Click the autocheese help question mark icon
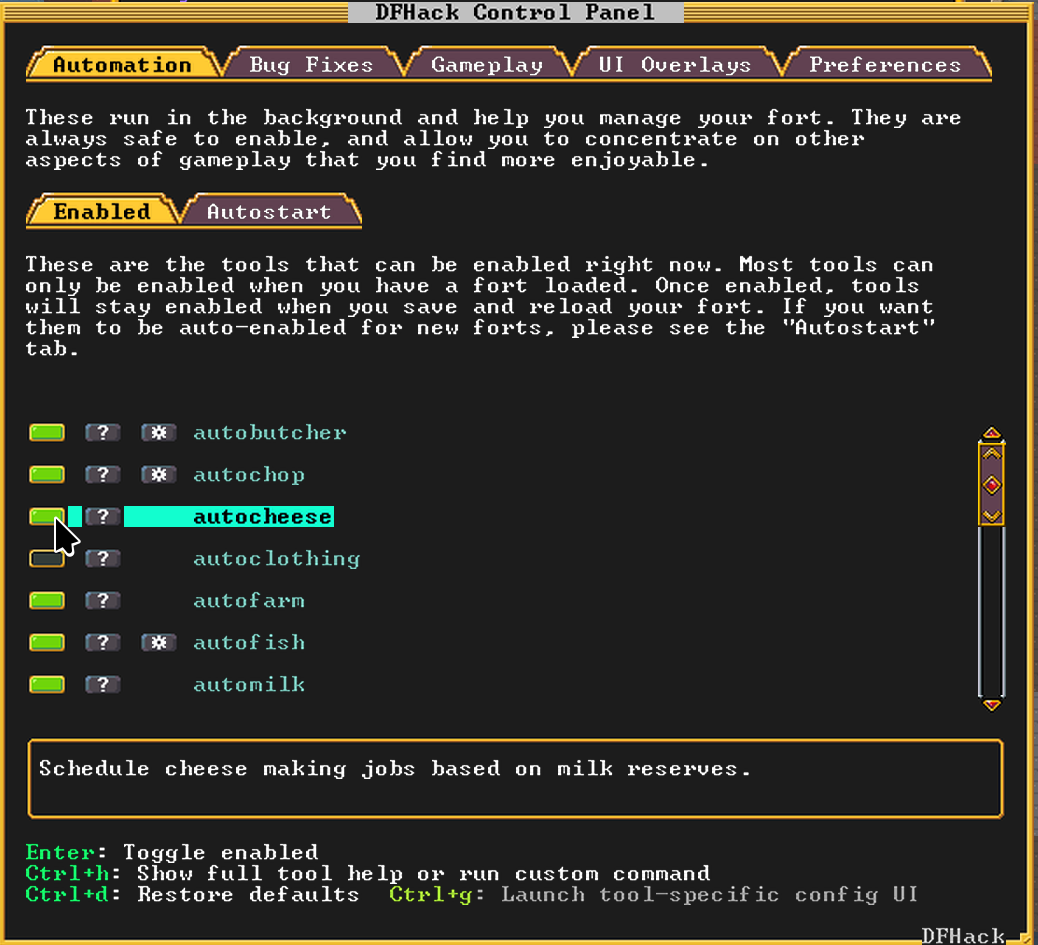The height and width of the screenshot is (945, 1038). (x=102, y=516)
